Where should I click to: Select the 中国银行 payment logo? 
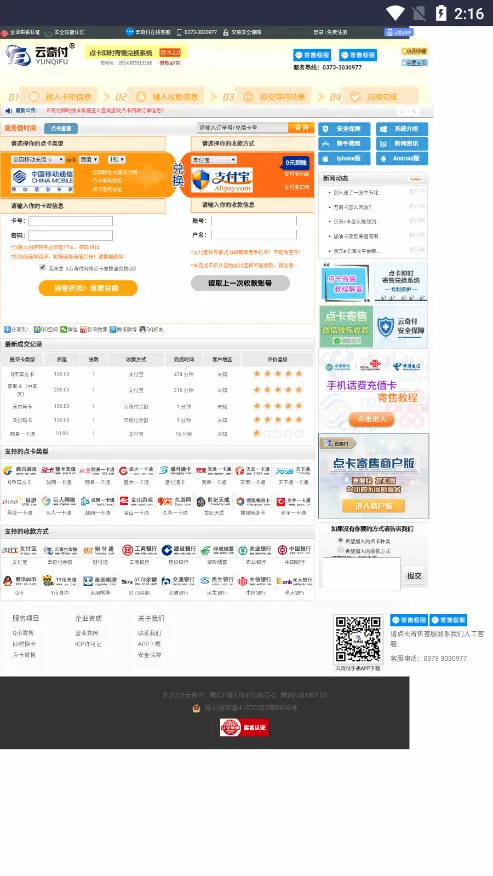(x=294, y=550)
